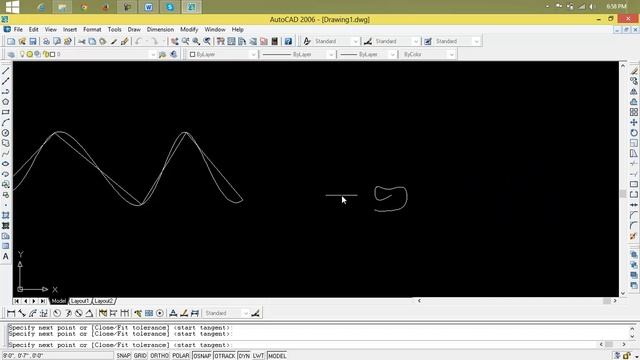This screenshot has width=640, height=360.
Task: Select the Angular Dimension tool
Action: click(x=89, y=313)
